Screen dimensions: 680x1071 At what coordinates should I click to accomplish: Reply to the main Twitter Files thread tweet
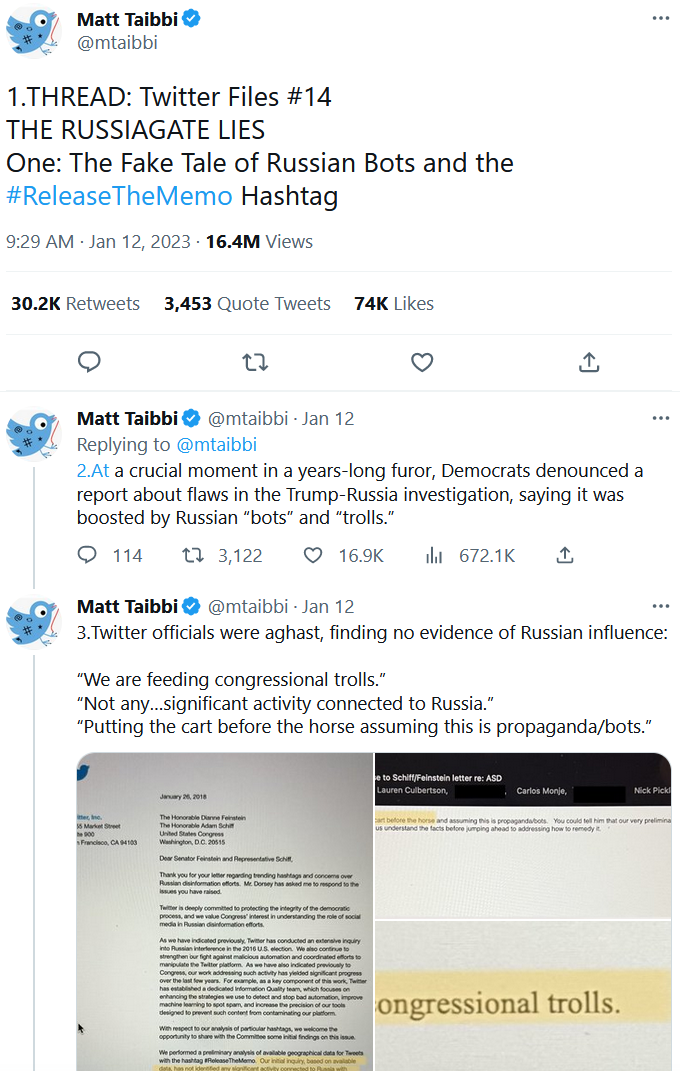coord(89,361)
